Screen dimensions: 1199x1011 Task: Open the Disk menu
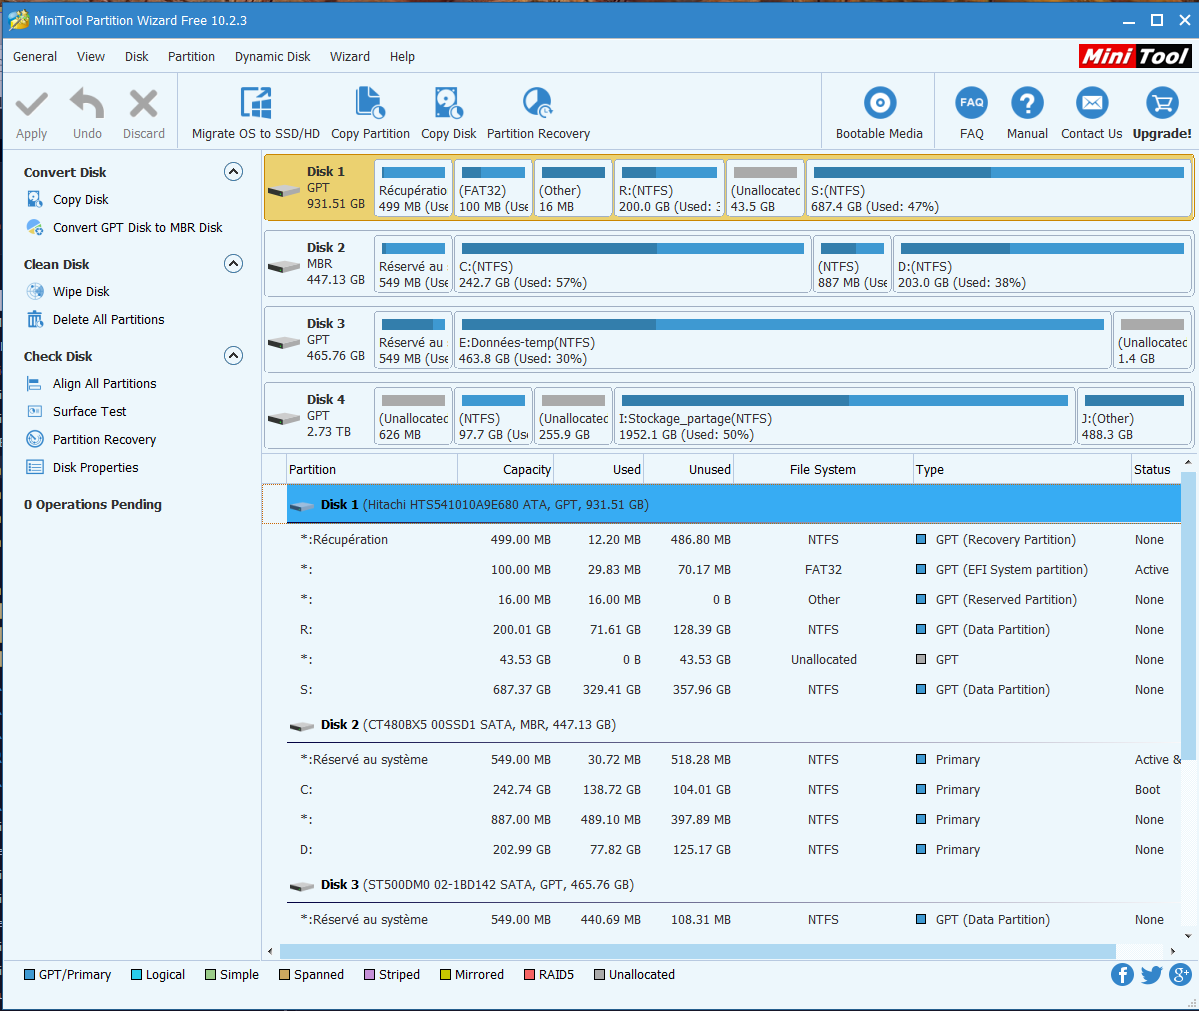(137, 57)
